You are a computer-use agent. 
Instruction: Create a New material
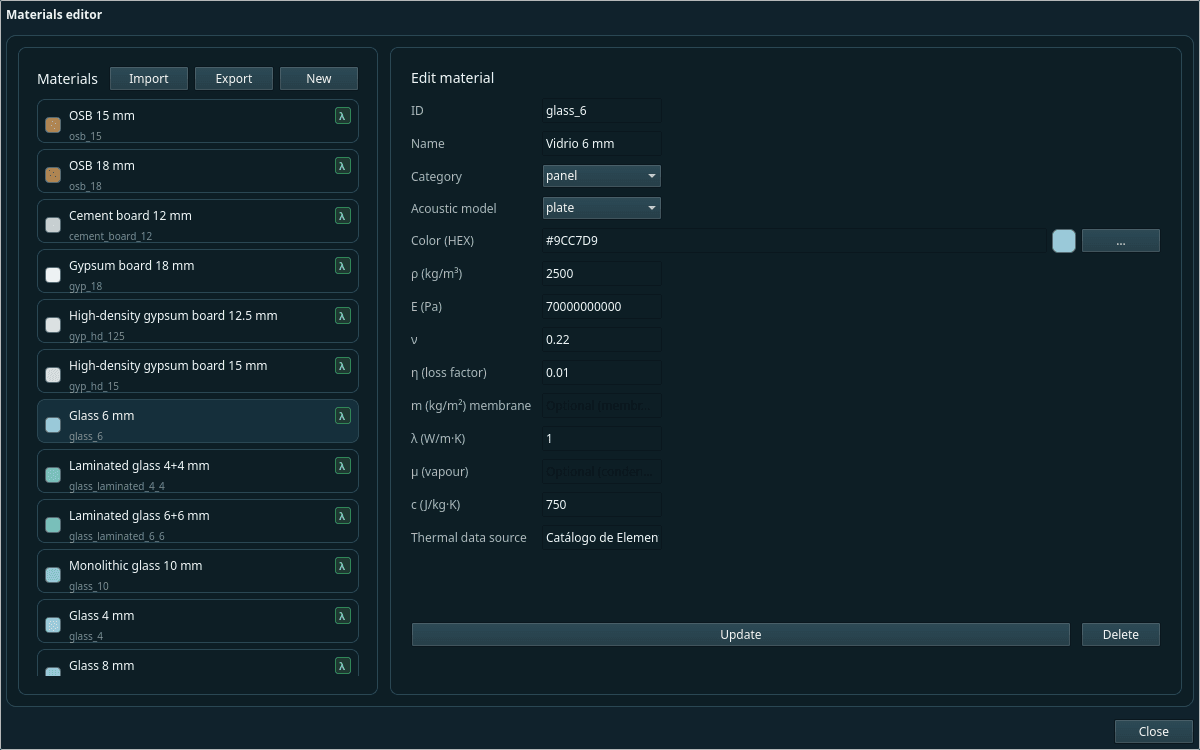pos(319,79)
